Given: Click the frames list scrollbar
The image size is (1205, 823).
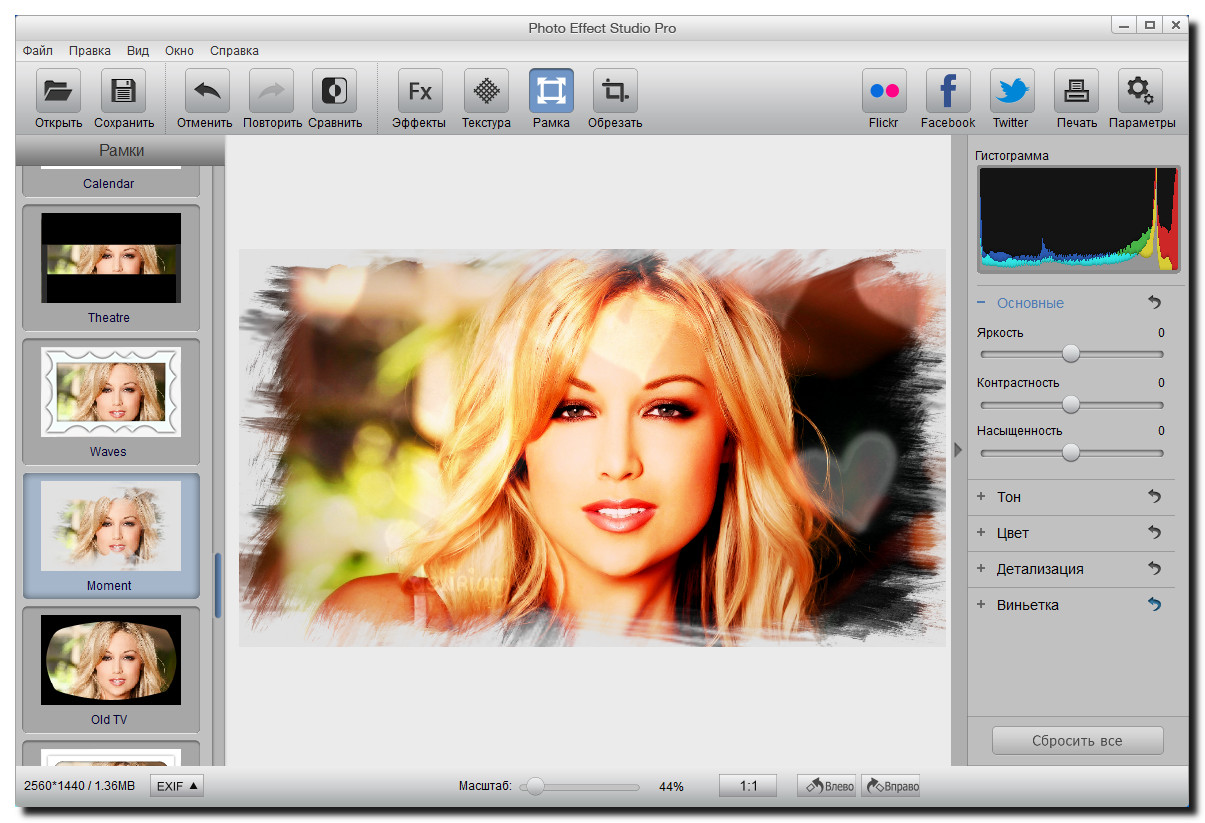Looking at the screenshot, I should 218,584.
